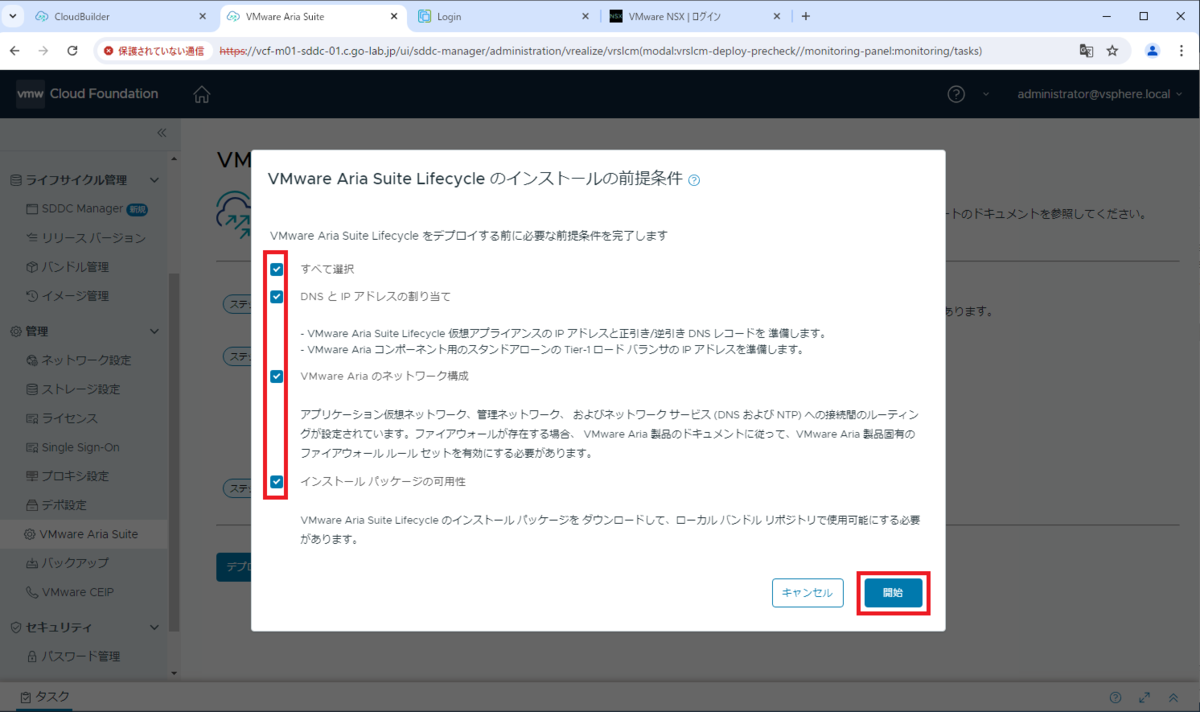Check the すべて選択 checkbox

click(x=277, y=269)
